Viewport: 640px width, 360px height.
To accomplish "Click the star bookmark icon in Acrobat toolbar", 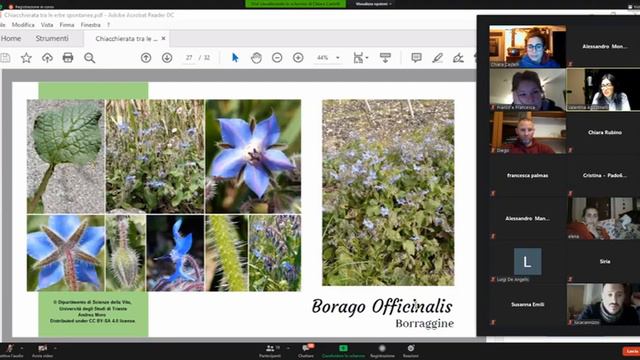I will pos(26,58).
